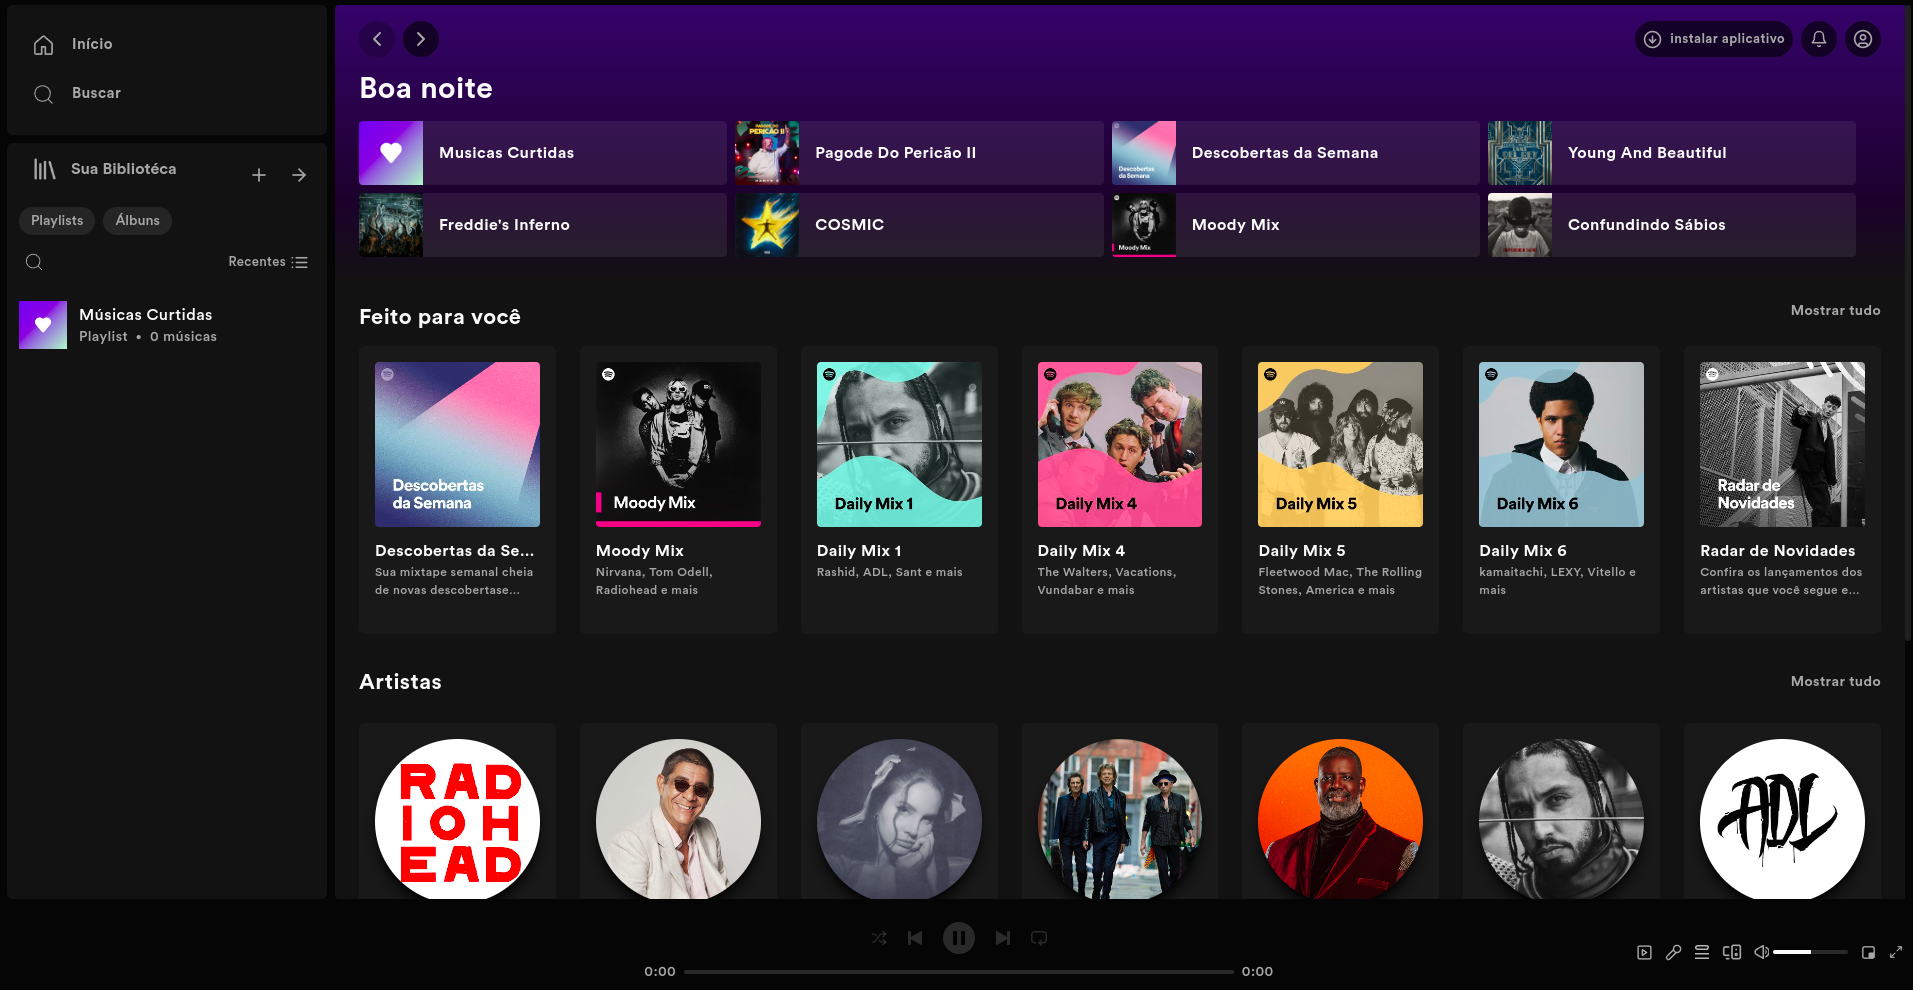Click the instalar aplicativo button

click(x=1714, y=39)
